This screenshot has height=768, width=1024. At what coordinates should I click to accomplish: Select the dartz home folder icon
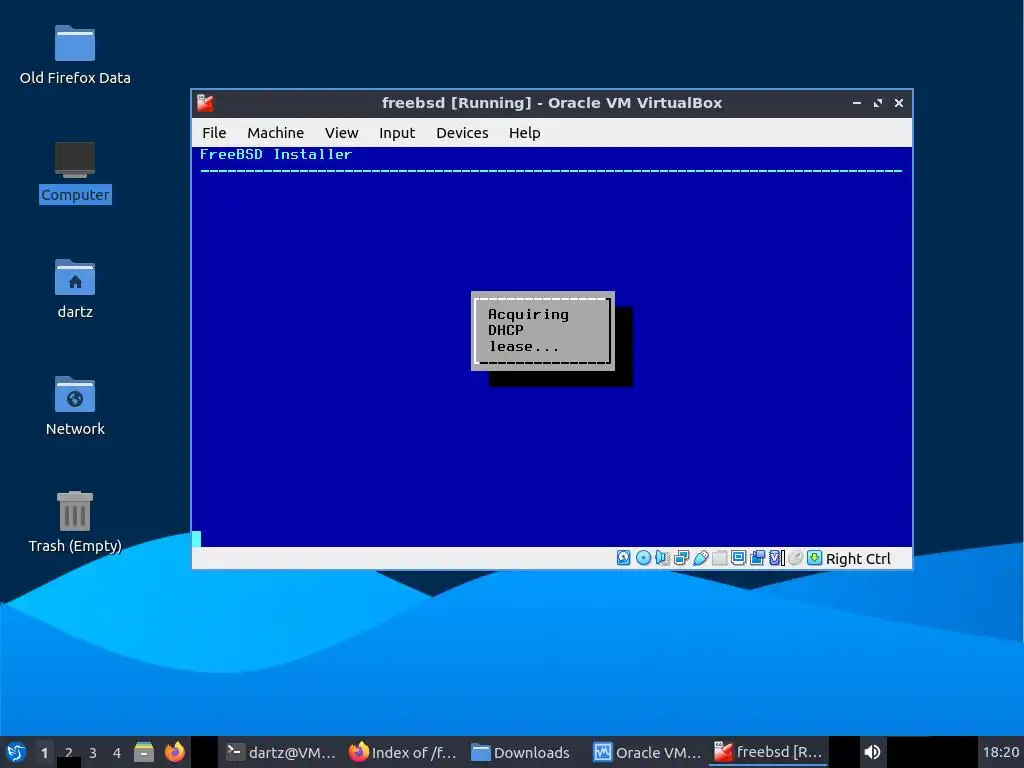[74, 289]
